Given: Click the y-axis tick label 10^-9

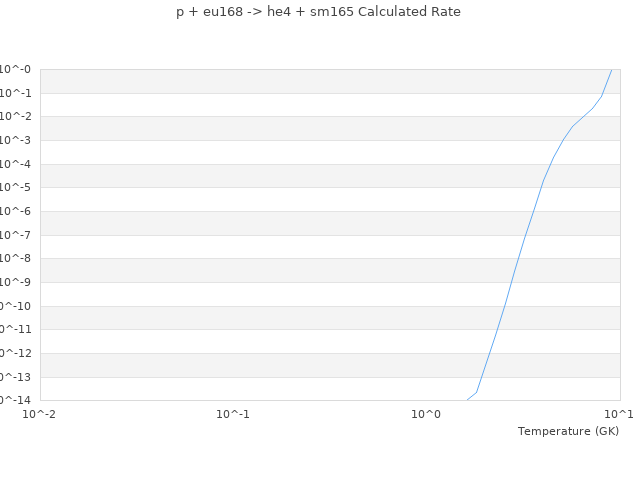Looking at the screenshot, I should 16,282.
